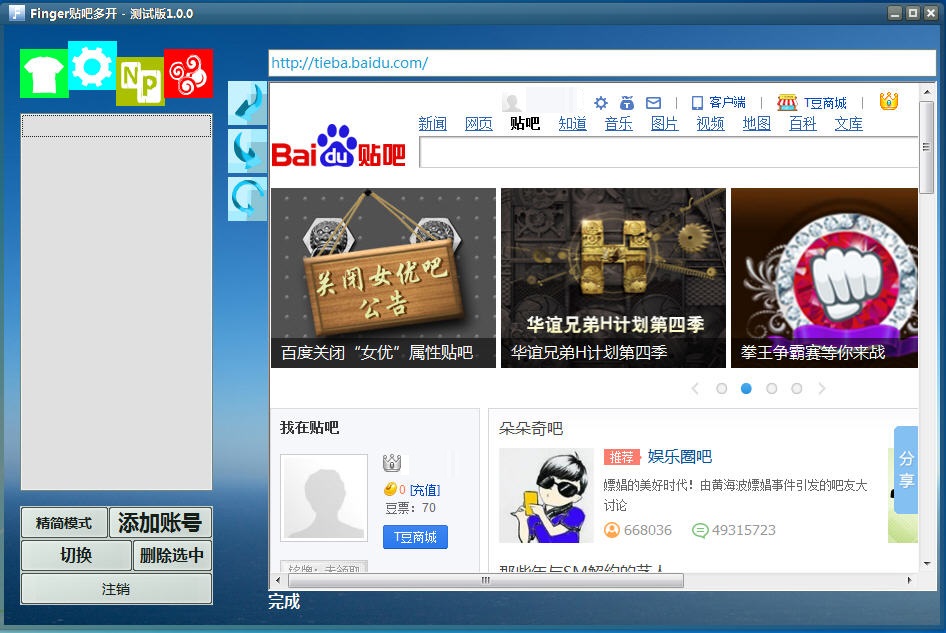Click the URL address bar
Image resolution: width=946 pixels, height=633 pixels.
tap(602, 63)
